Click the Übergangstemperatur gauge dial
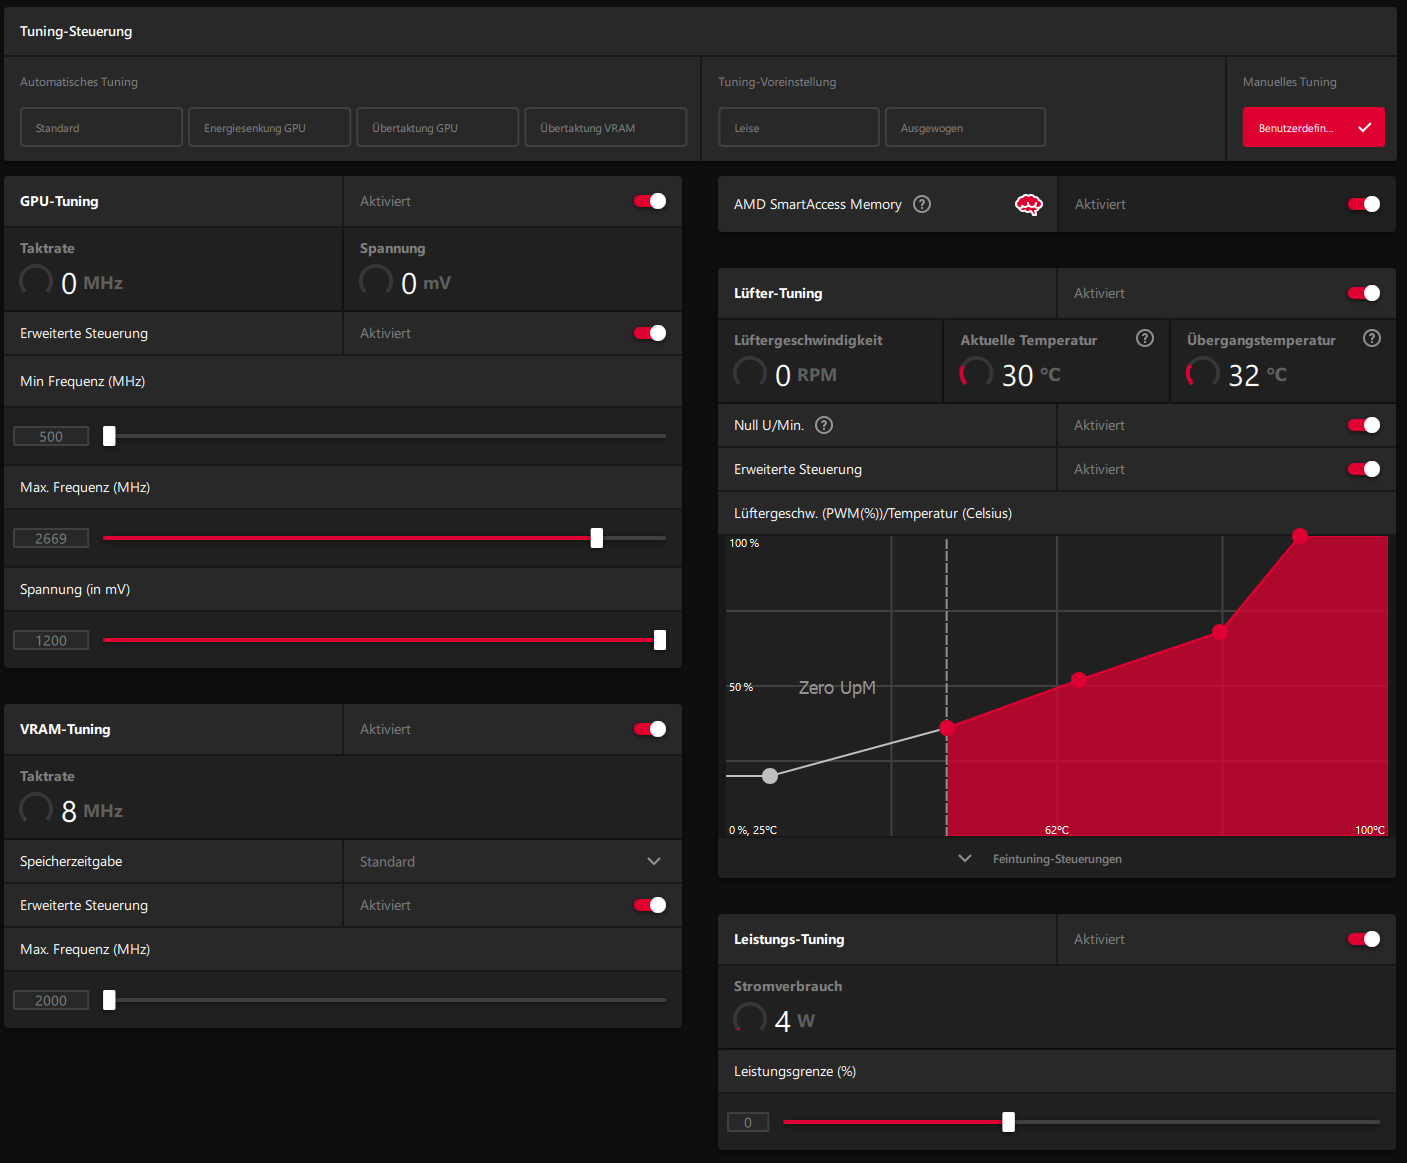Screen dimensions: 1407x1163 click(1204, 373)
